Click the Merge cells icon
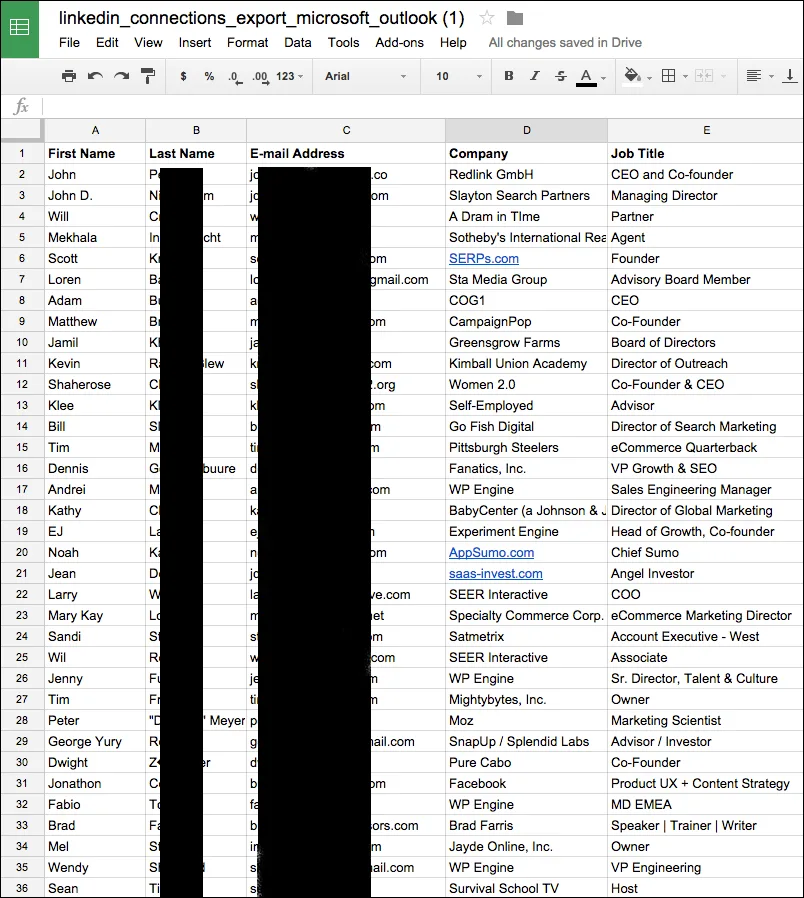The width and height of the screenshot is (804, 898). click(704, 76)
